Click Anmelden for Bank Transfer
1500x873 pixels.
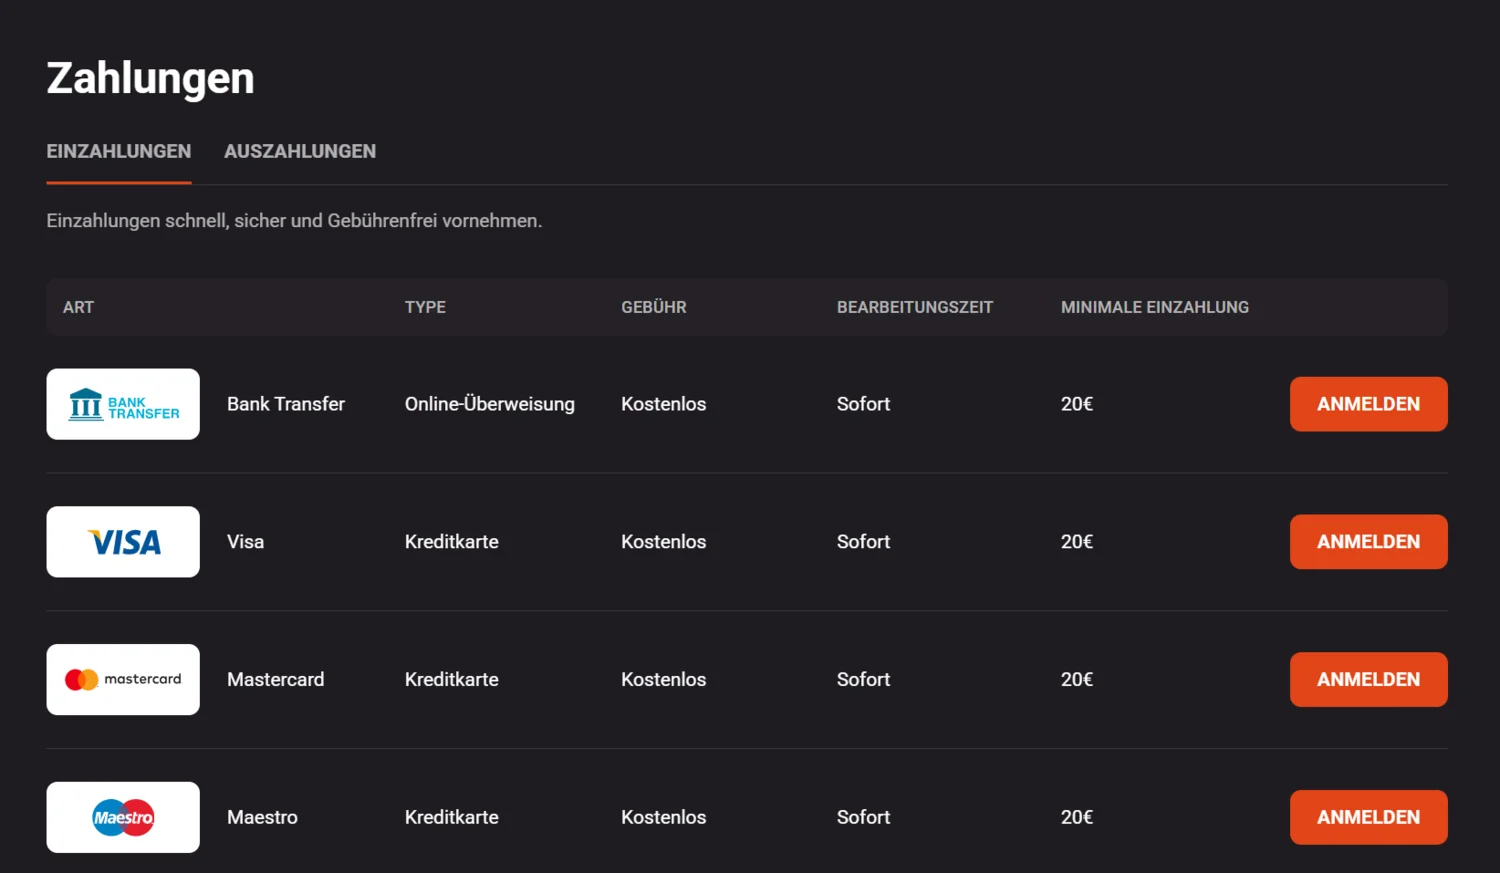pyautogui.click(x=1369, y=404)
